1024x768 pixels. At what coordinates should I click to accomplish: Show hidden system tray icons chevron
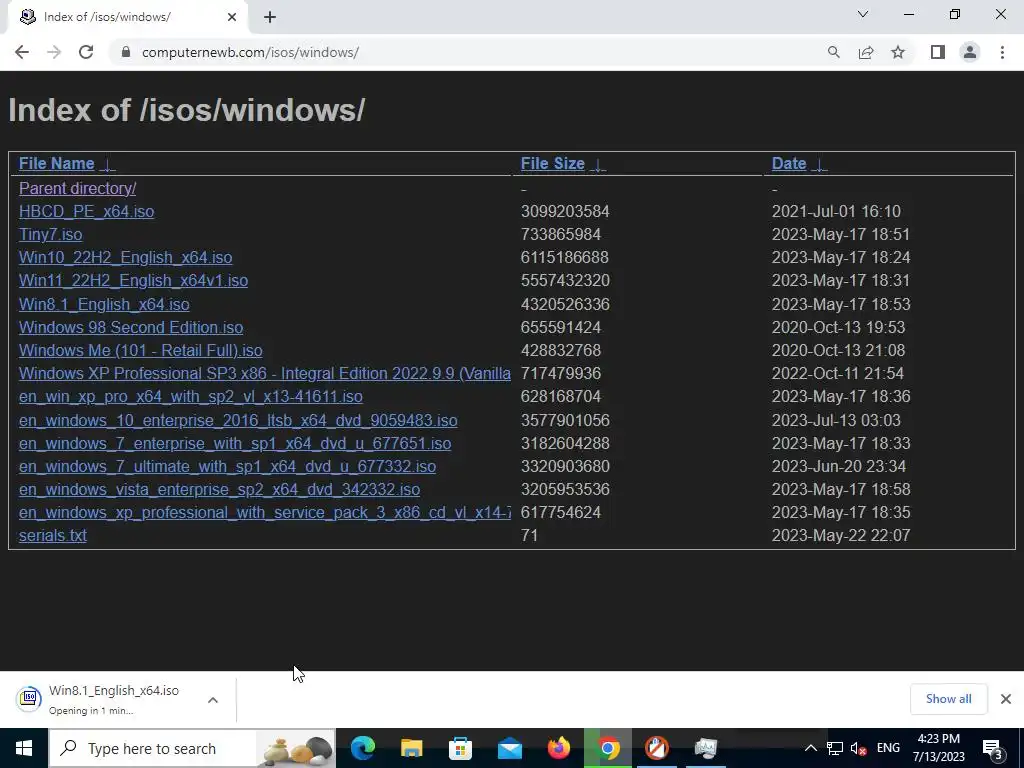pyautogui.click(x=810, y=748)
